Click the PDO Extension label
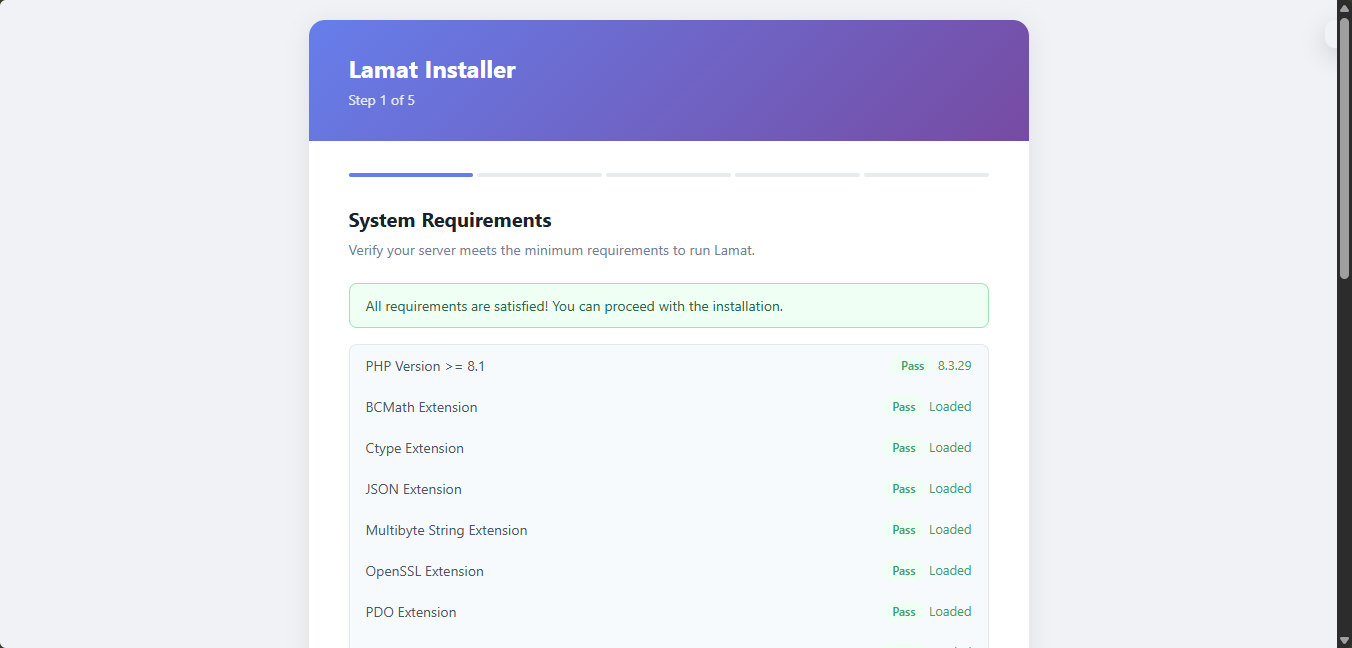 tap(410, 612)
